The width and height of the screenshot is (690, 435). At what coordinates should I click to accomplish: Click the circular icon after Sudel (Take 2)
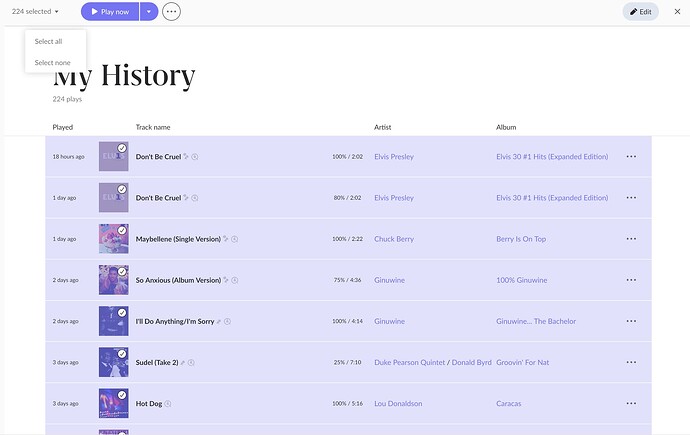(191, 363)
